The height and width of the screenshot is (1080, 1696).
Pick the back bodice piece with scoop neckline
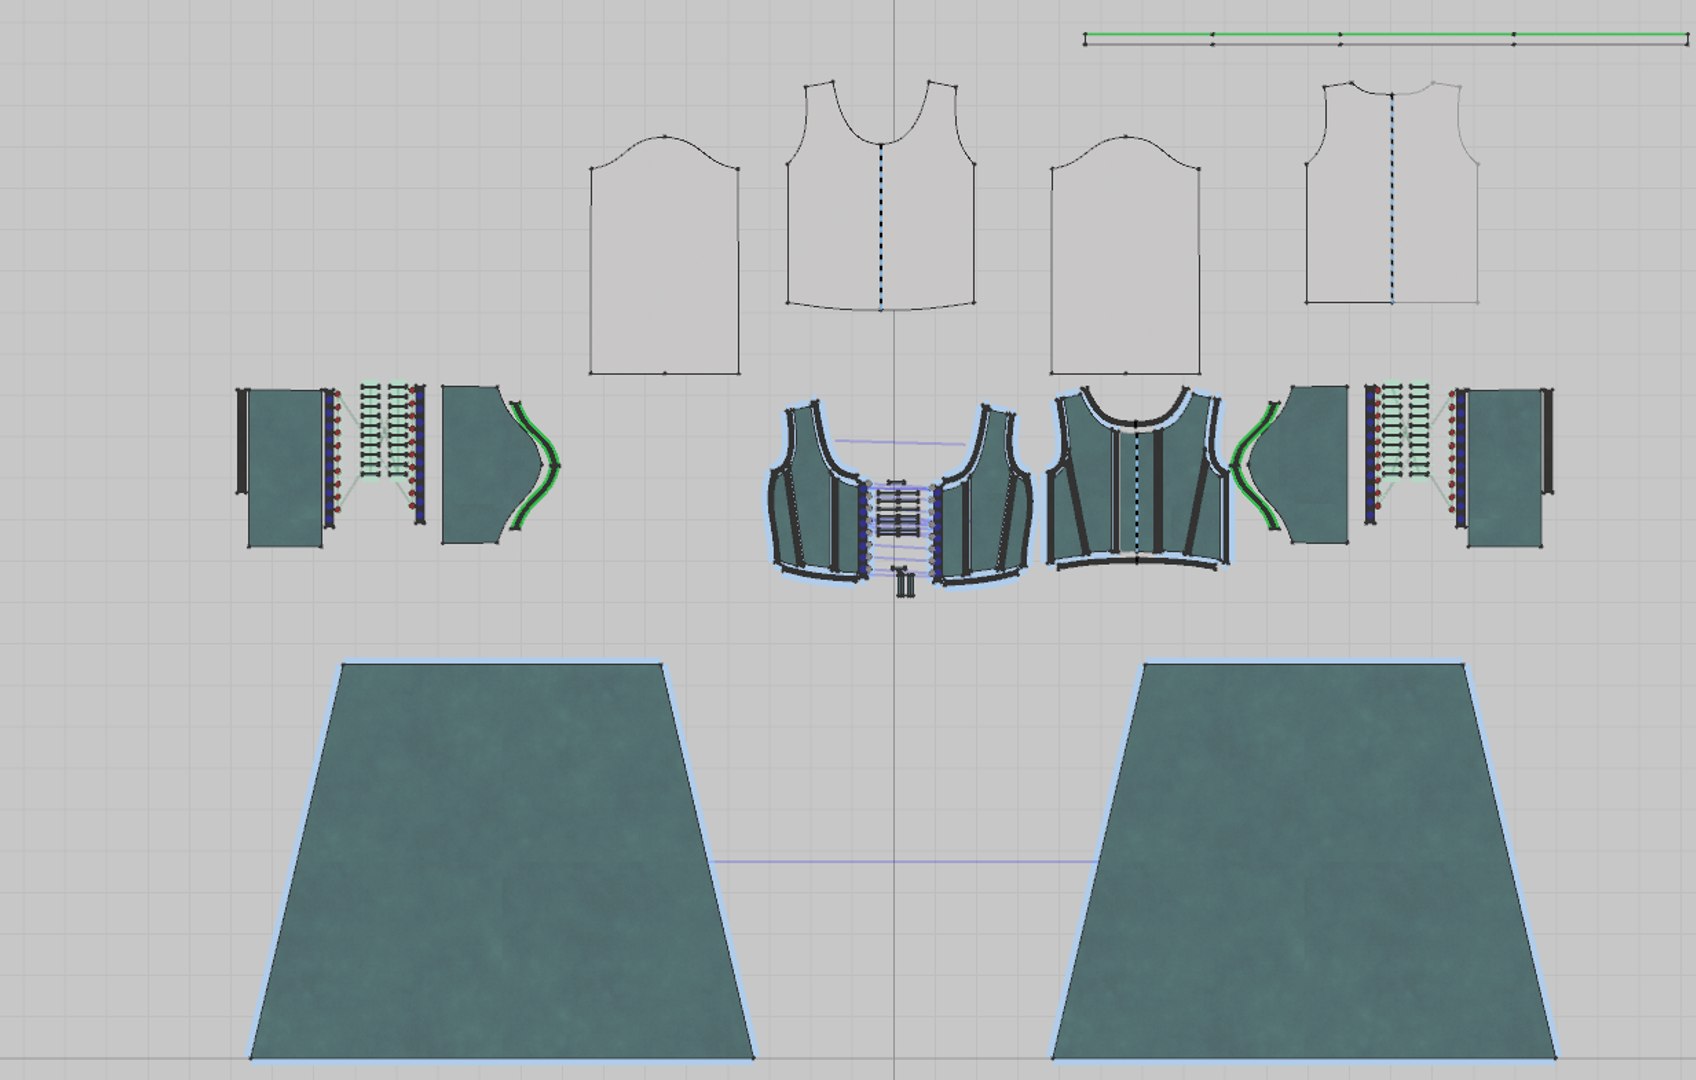(1137, 480)
